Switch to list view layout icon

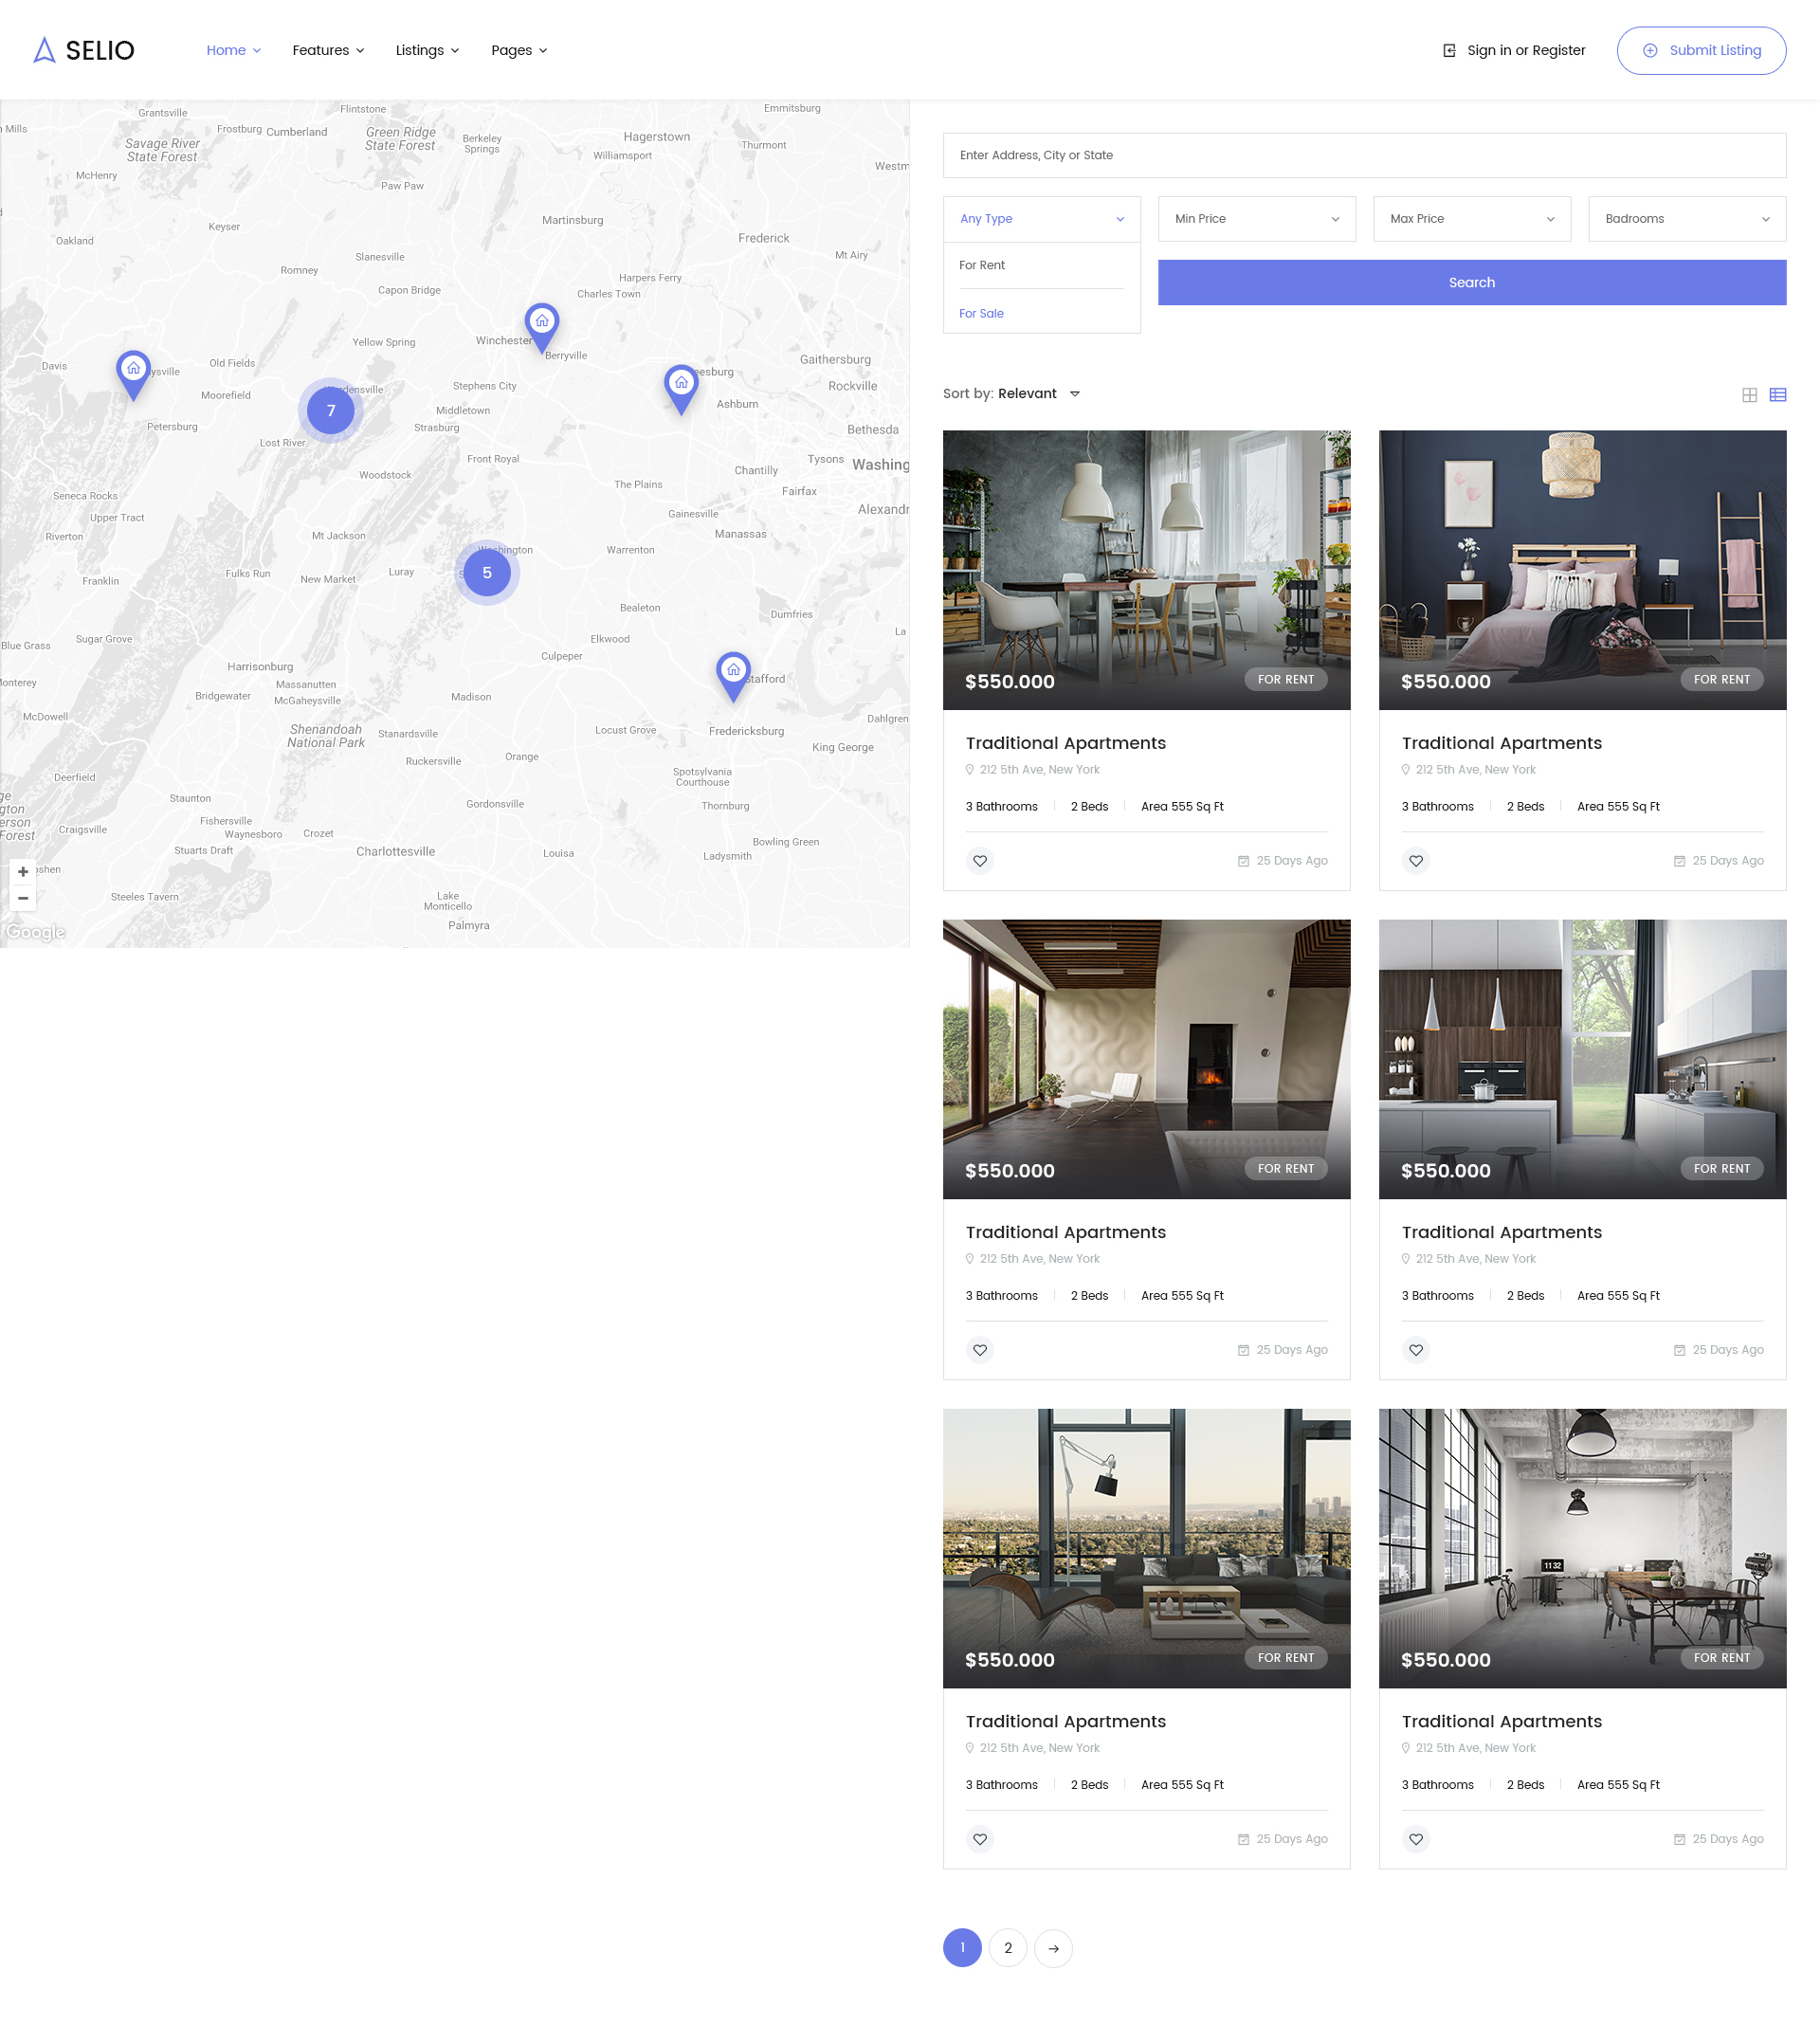(x=1777, y=395)
